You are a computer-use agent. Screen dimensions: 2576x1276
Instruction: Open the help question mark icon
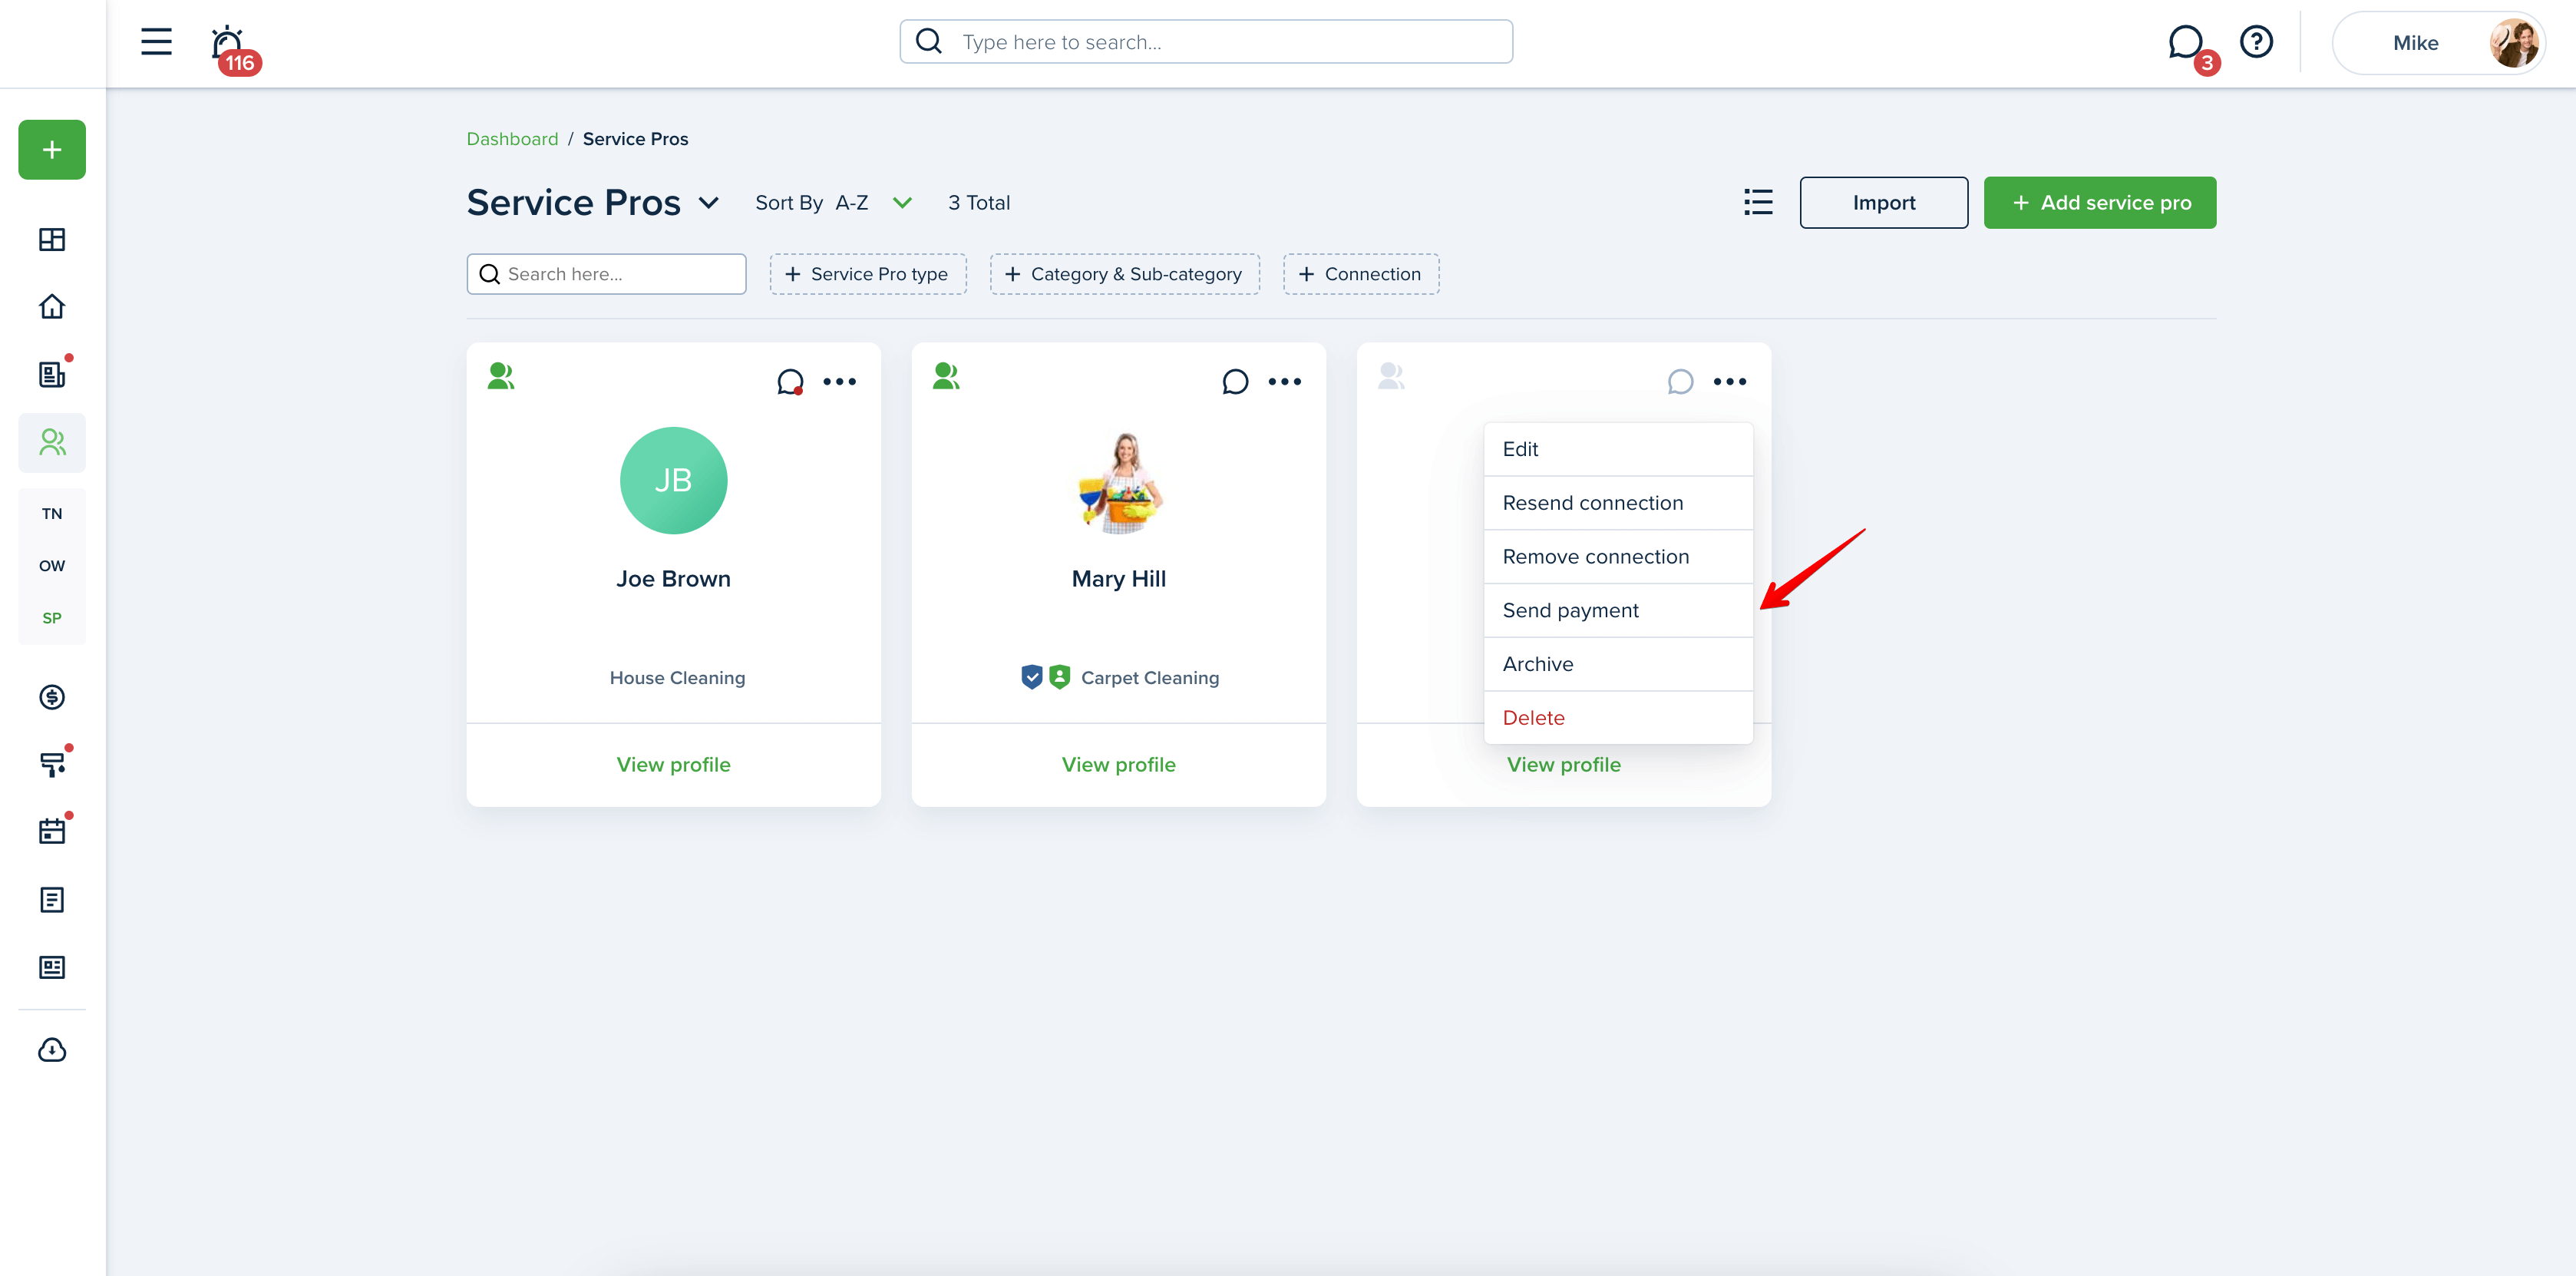2256,42
